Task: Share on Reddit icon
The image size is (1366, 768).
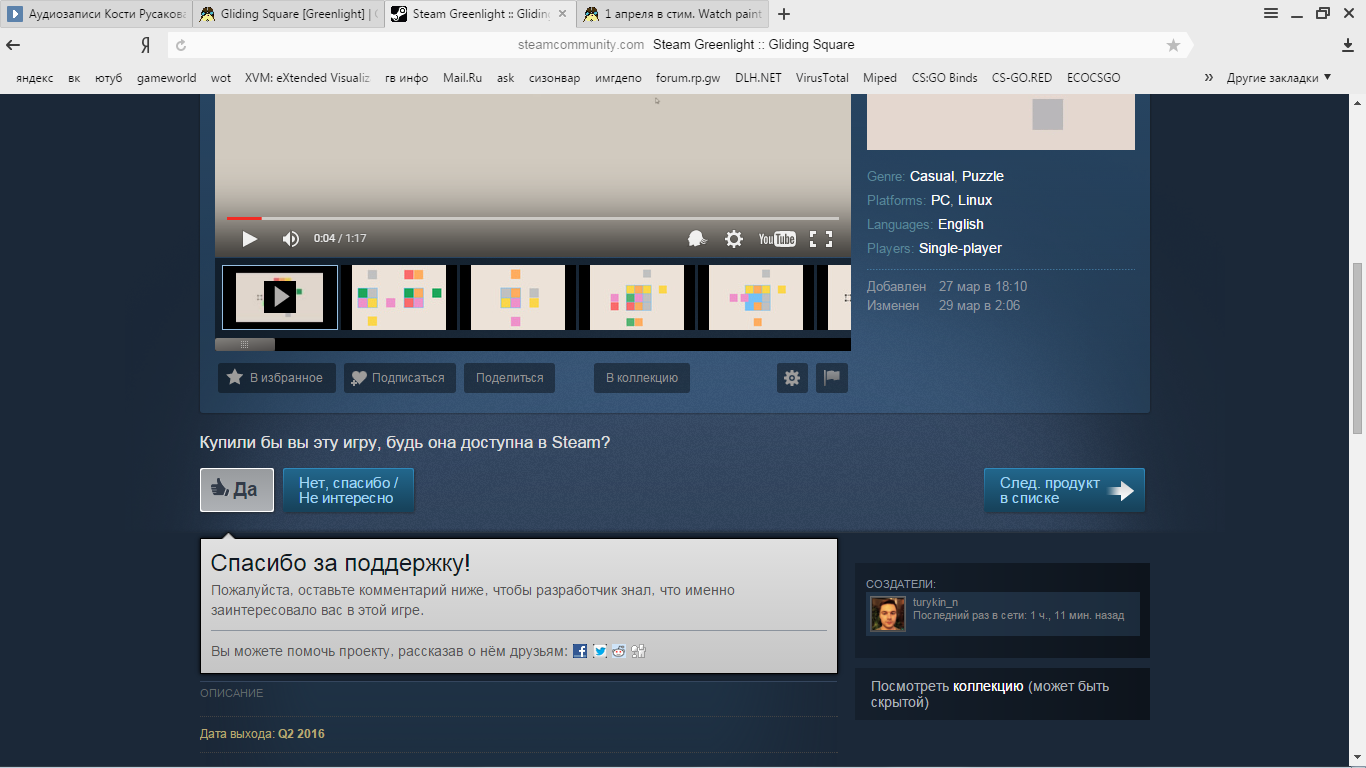Action: pyautogui.click(x=619, y=651)
